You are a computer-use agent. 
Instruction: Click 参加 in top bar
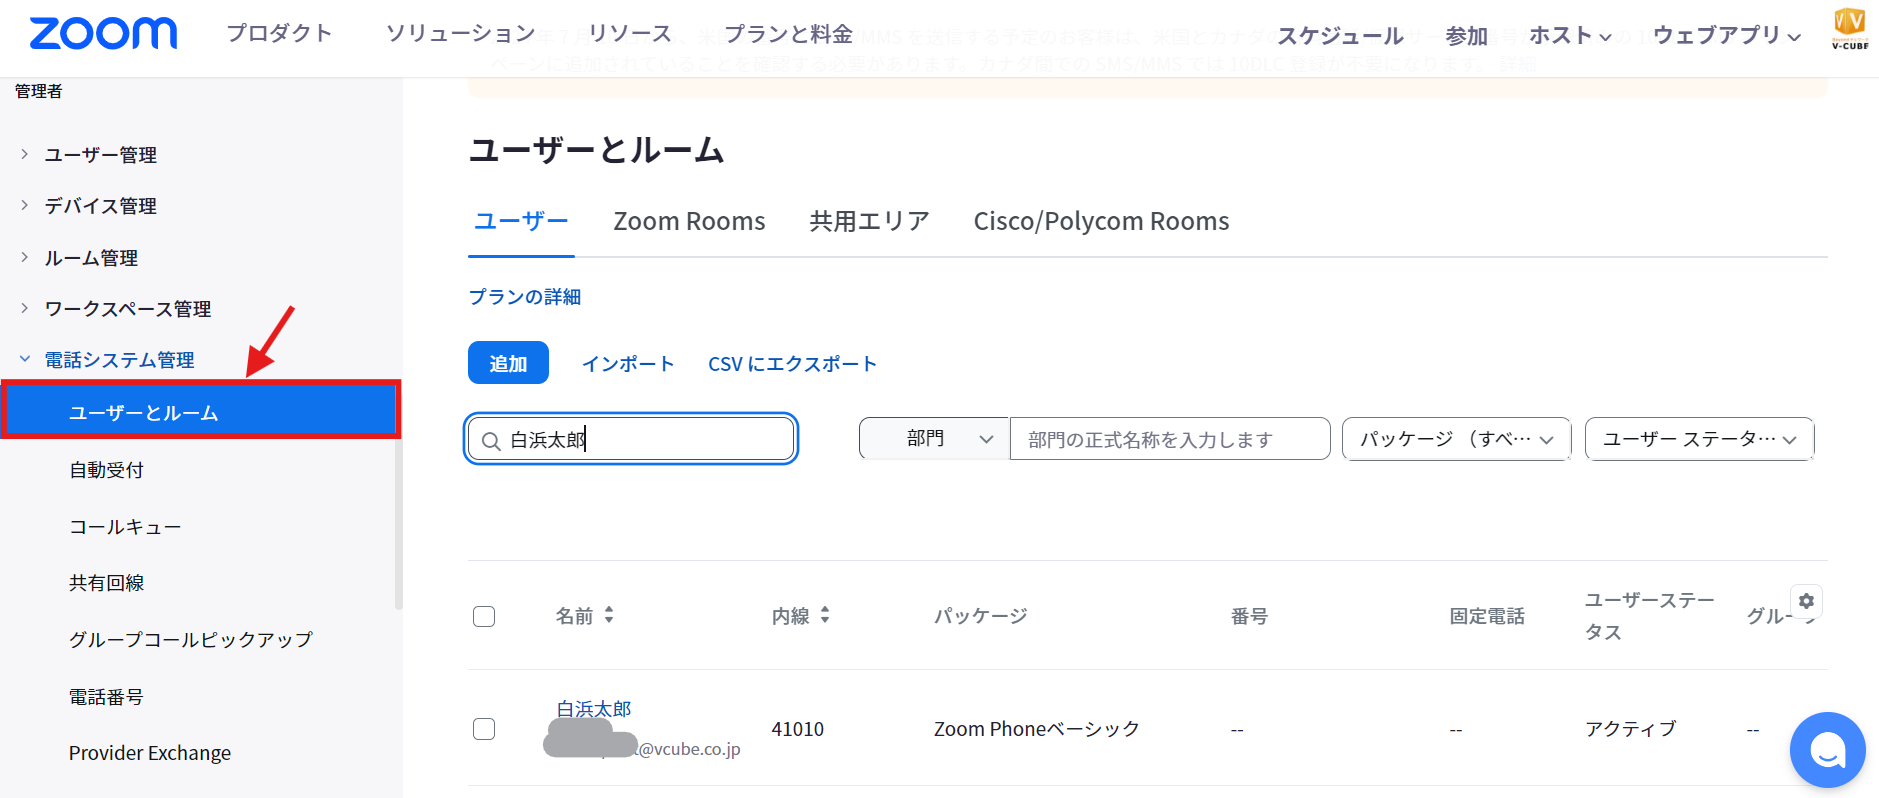(x=1467, y=35)
